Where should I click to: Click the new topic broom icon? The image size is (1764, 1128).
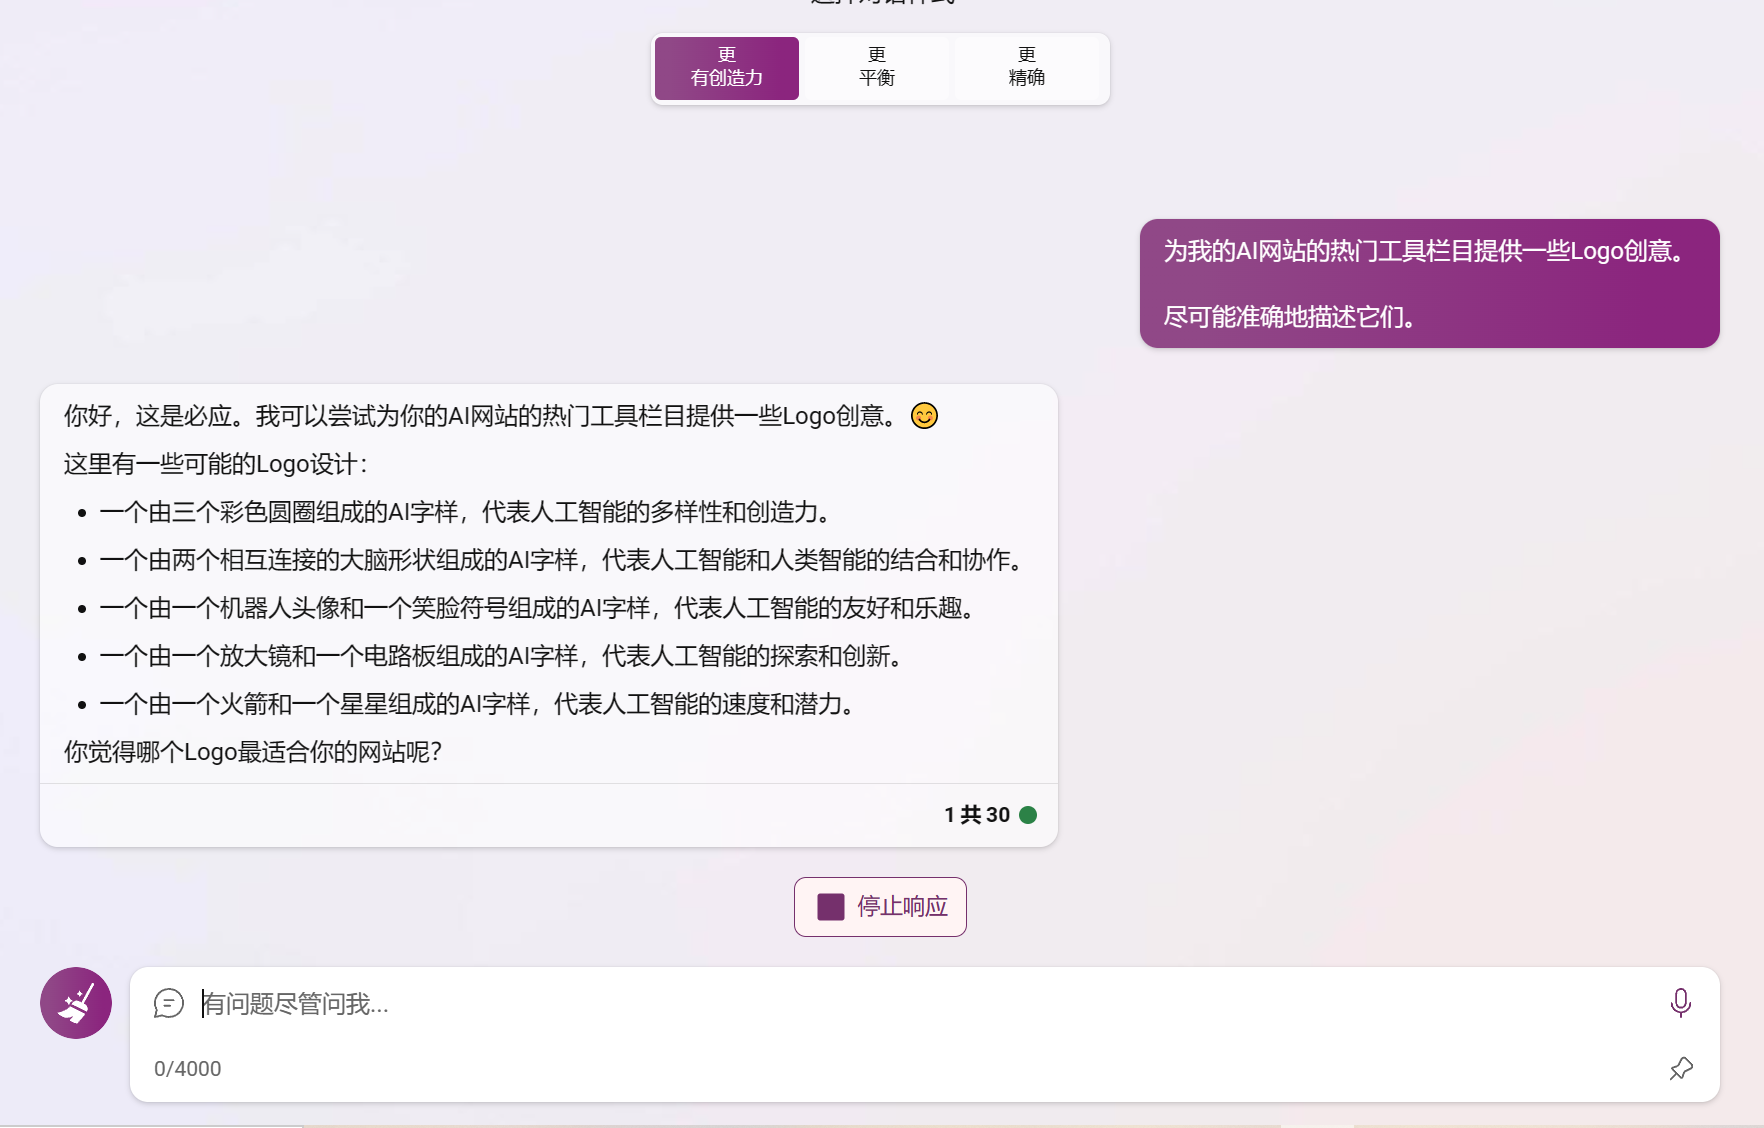[76, 1003]
